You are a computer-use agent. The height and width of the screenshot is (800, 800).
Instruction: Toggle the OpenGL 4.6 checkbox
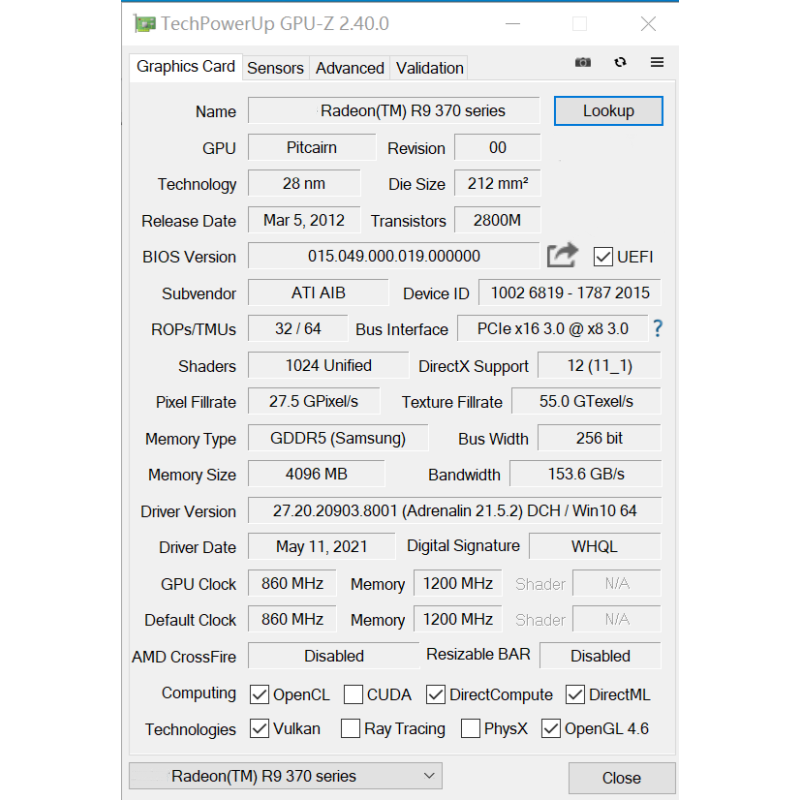(551, 728)
